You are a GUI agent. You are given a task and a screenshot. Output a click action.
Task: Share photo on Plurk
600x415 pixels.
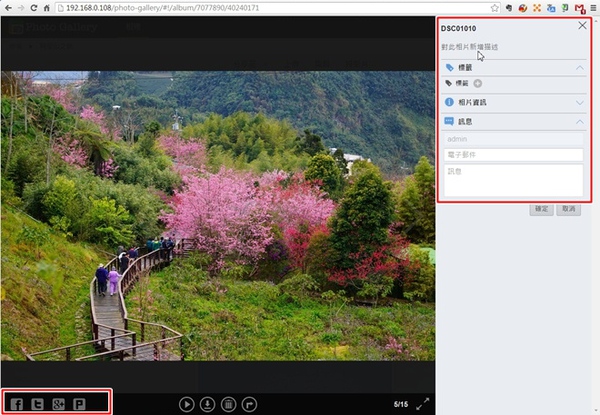(79, 404)
